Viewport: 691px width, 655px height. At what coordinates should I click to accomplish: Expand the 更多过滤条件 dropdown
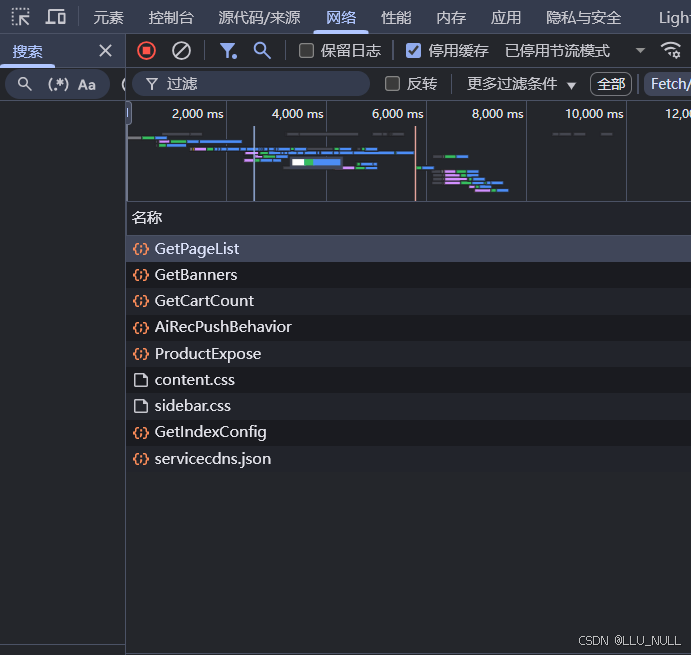point(521,84)
